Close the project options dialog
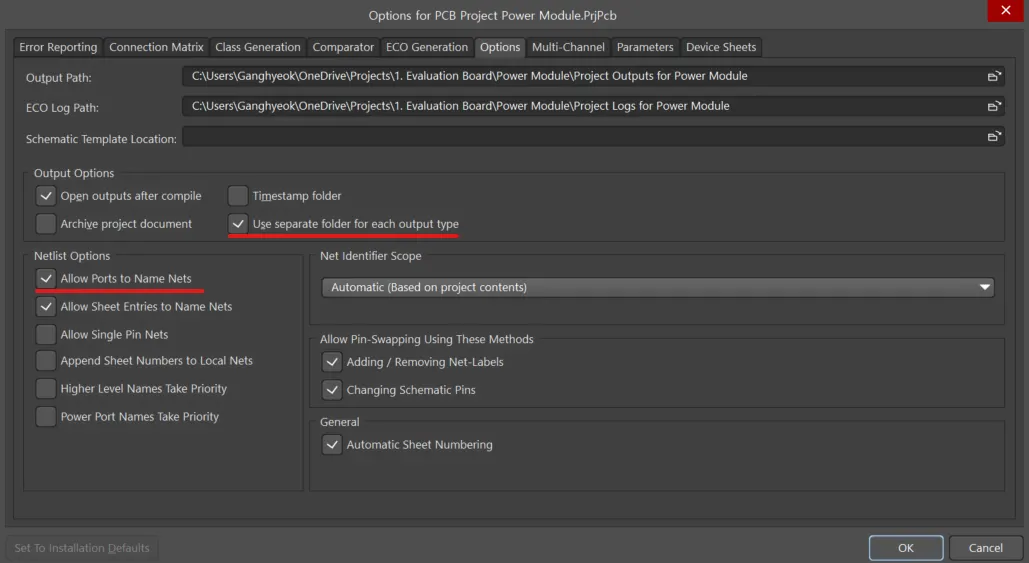This screenshot has width=1029, height=563. [1005, 10]
